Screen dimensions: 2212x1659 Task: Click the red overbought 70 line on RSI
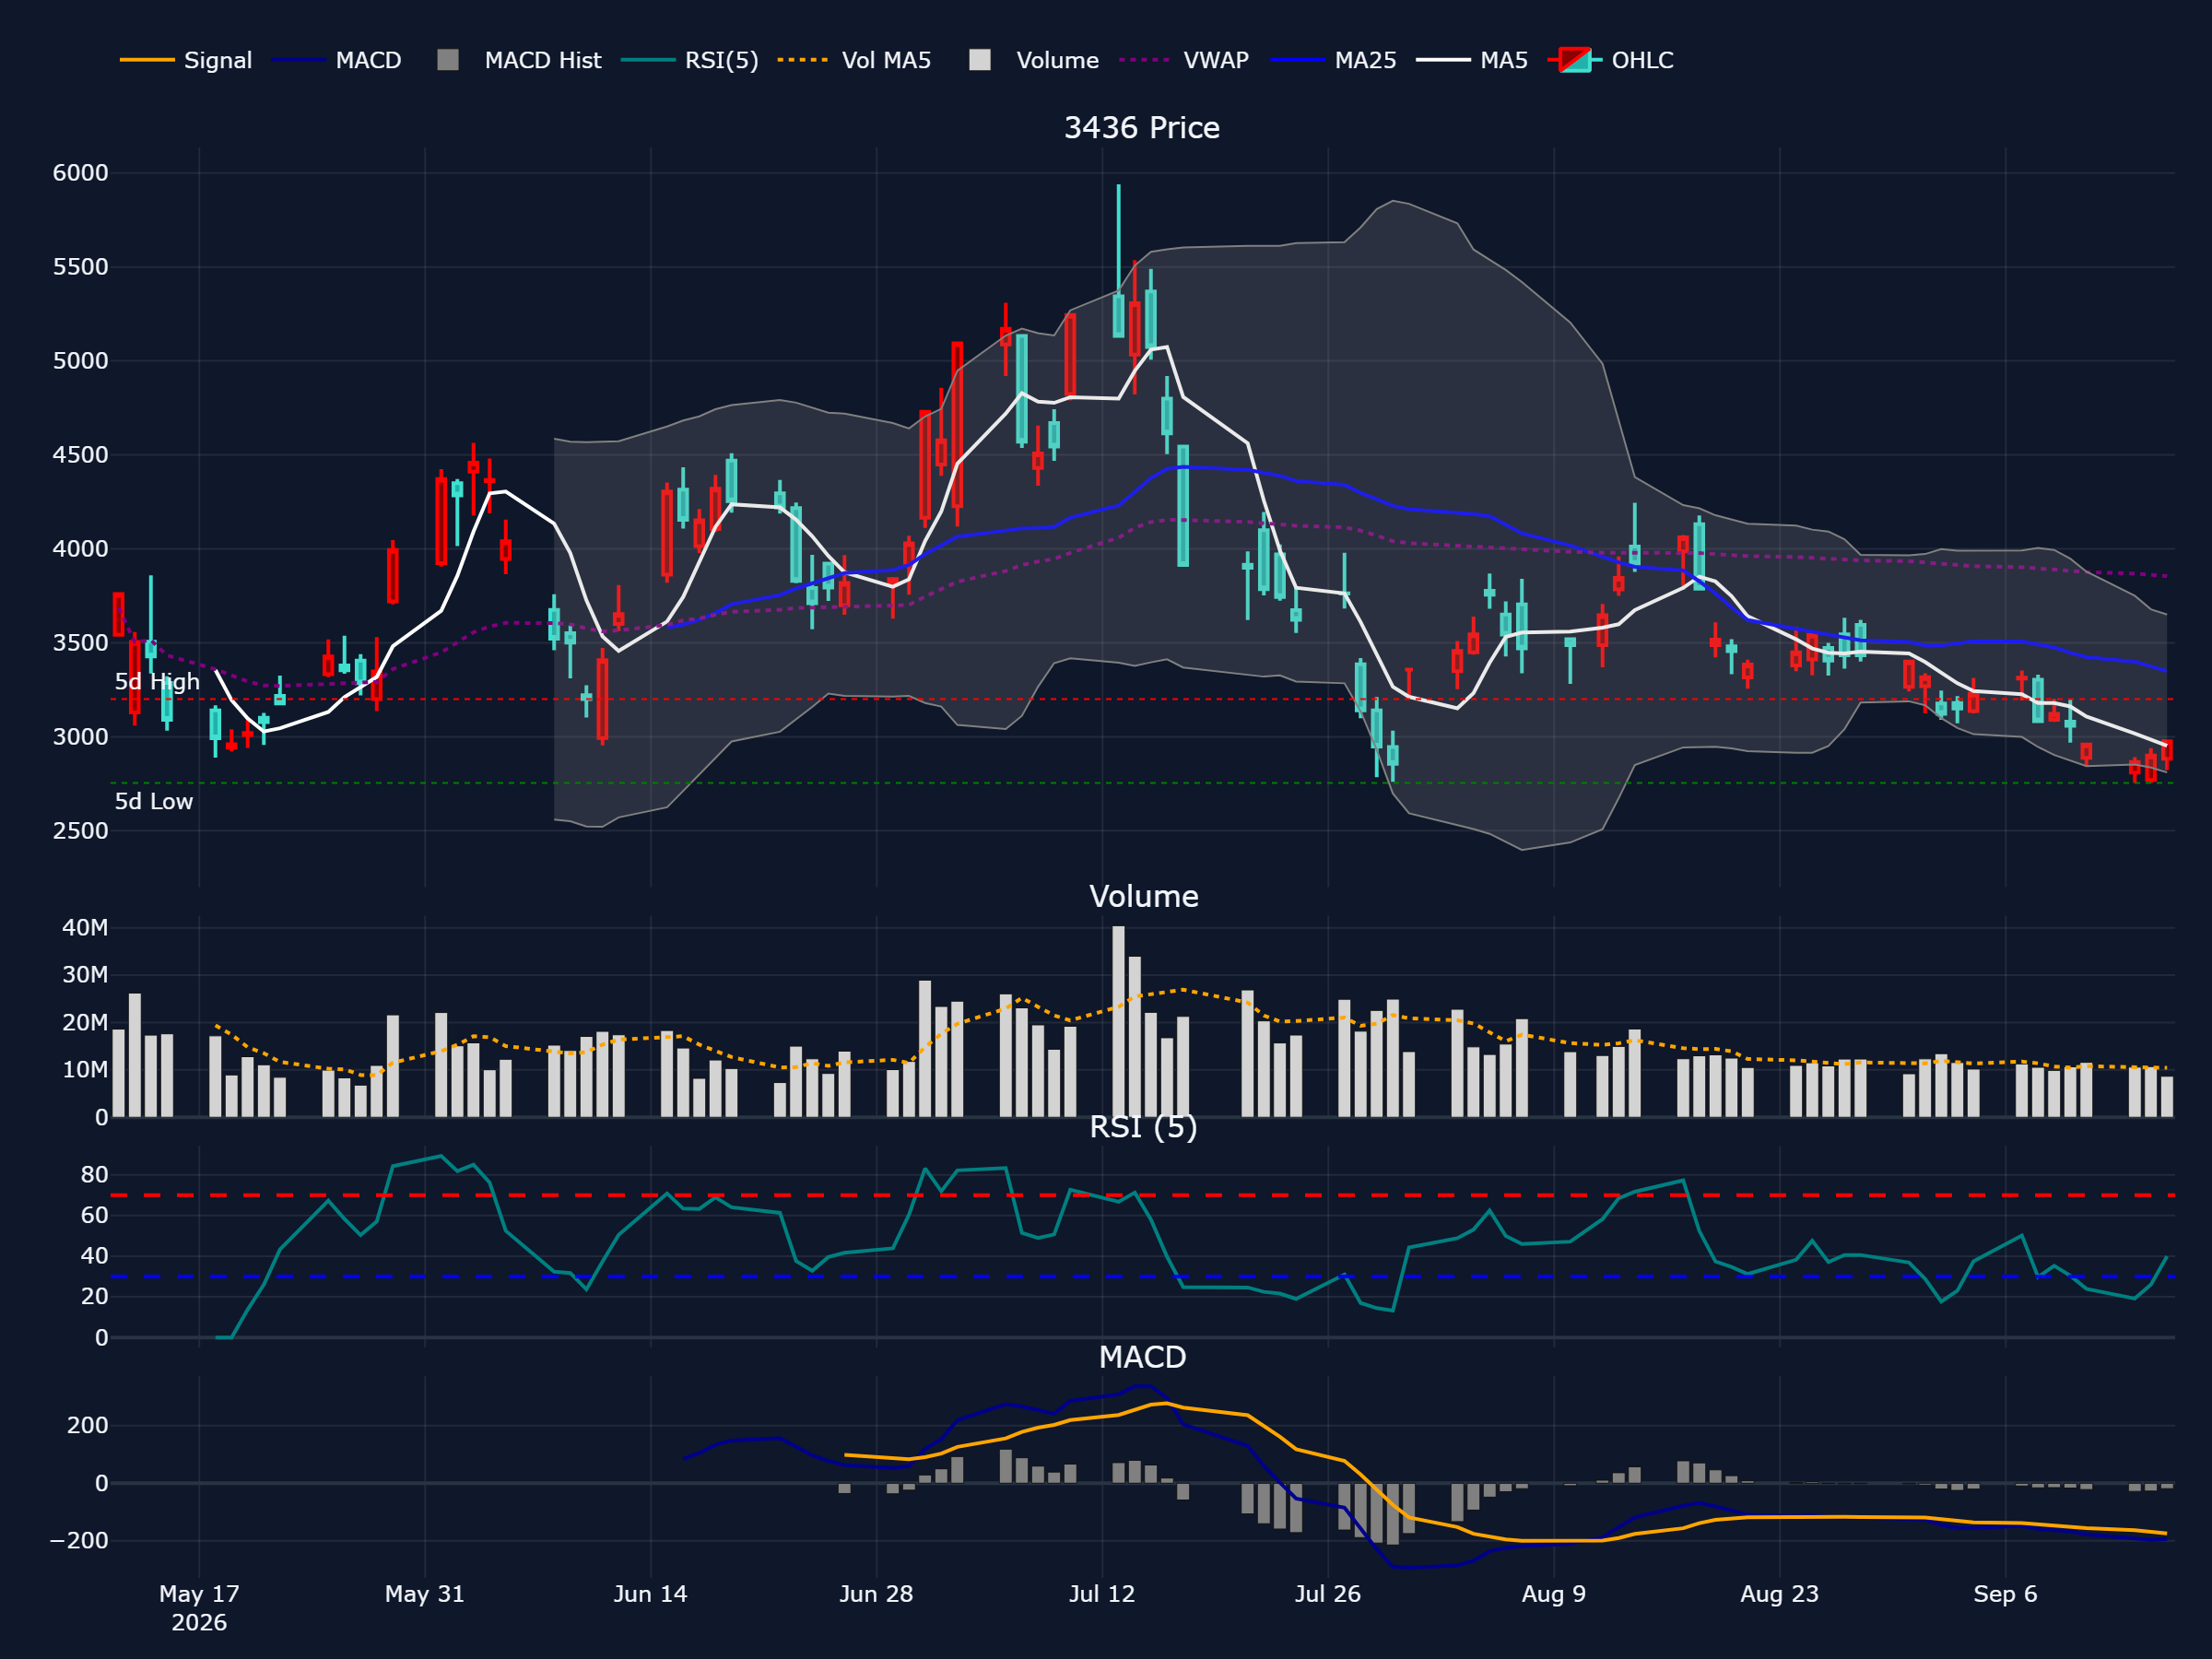pos(1142,1196)
